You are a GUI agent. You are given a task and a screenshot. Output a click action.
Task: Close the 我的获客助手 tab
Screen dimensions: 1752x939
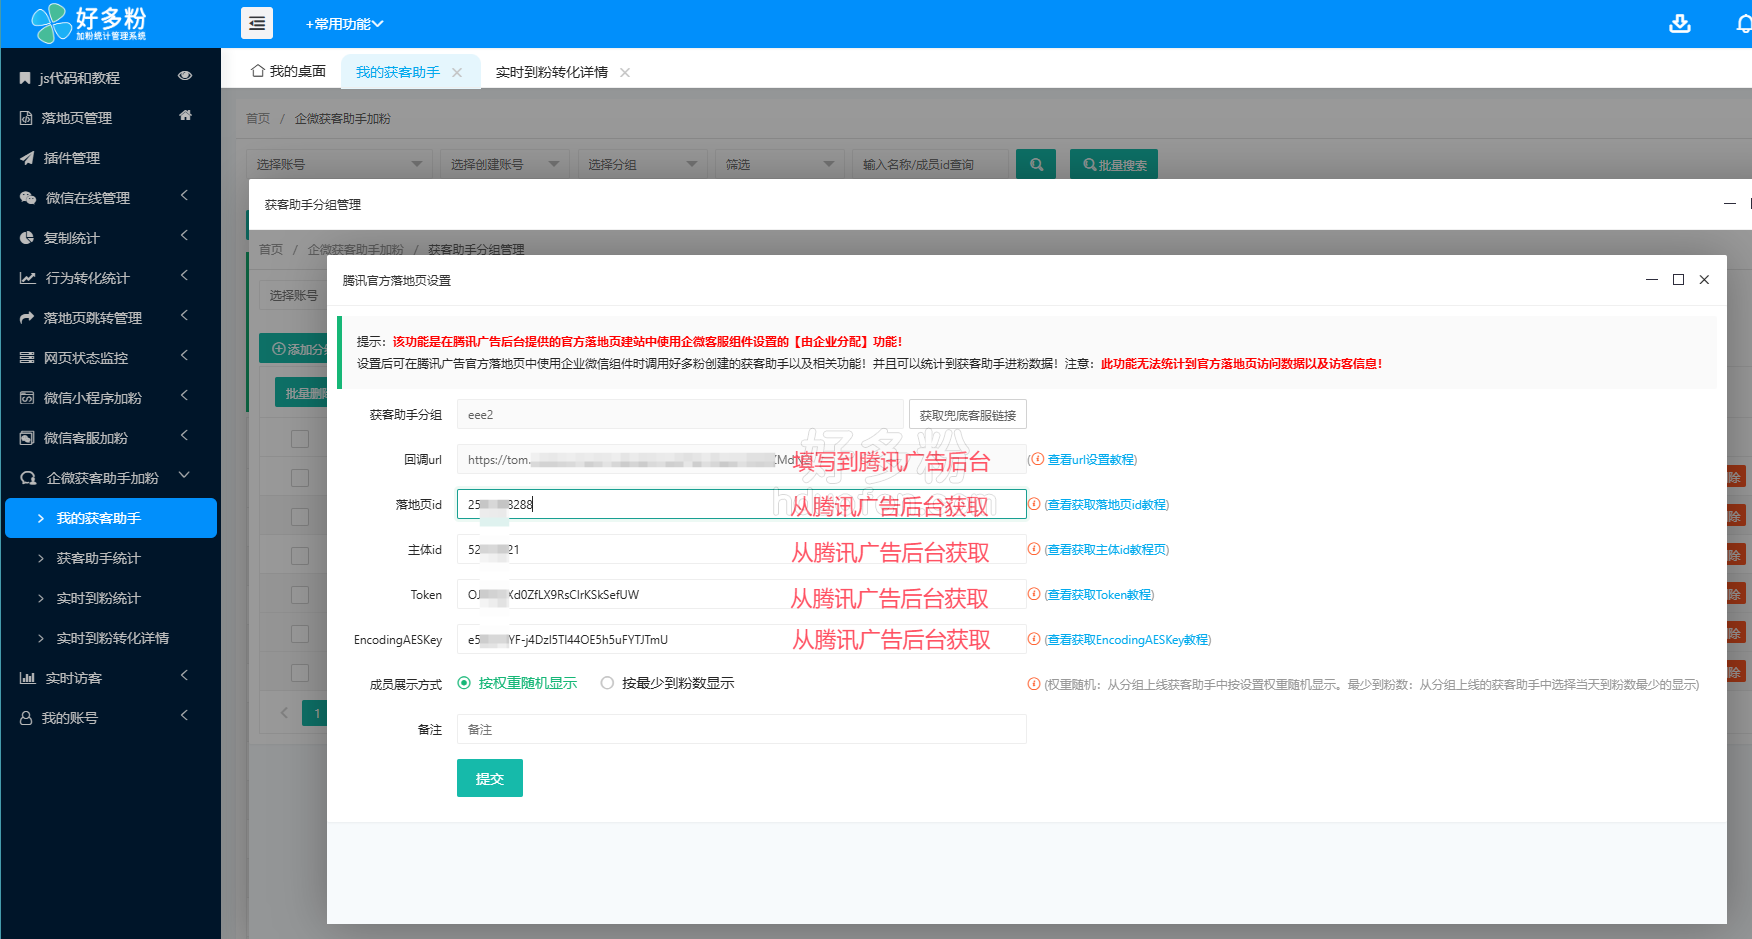click(457, 72)
